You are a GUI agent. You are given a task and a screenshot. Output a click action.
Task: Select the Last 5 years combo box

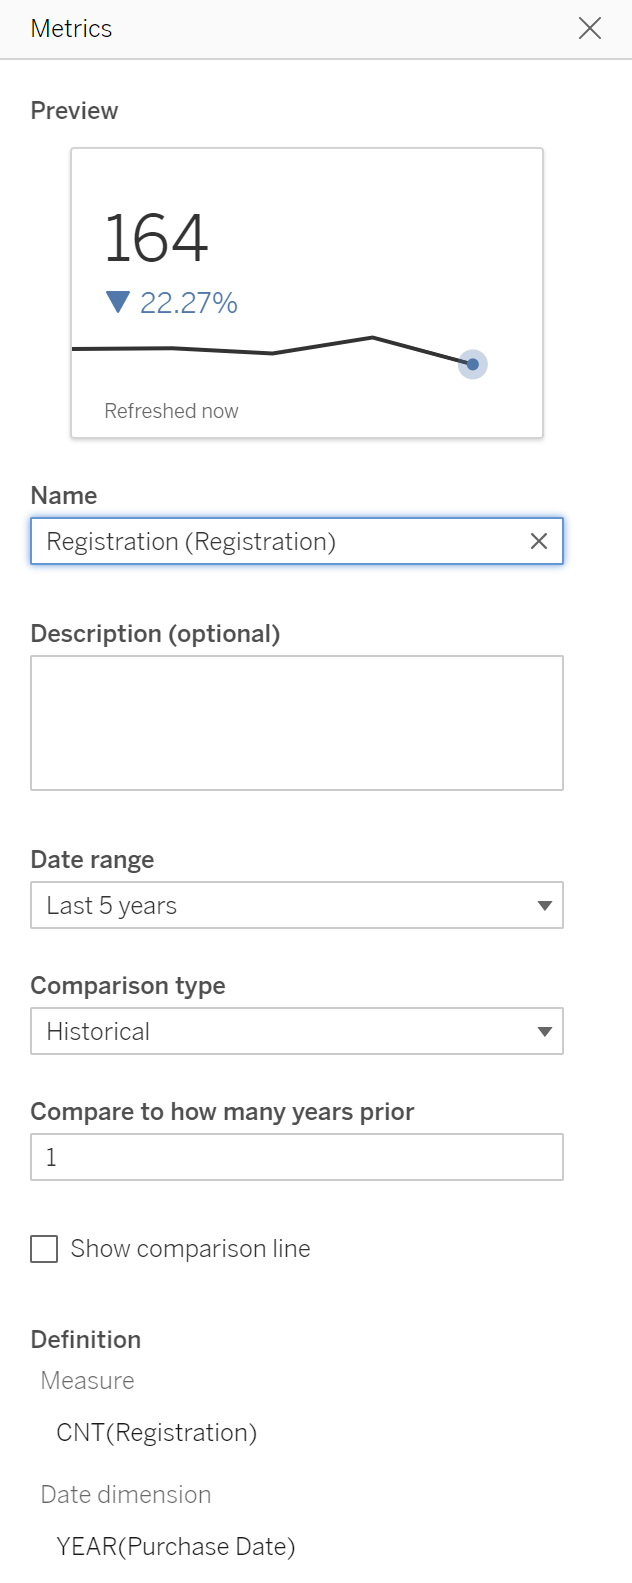click(x=297, y=906)
